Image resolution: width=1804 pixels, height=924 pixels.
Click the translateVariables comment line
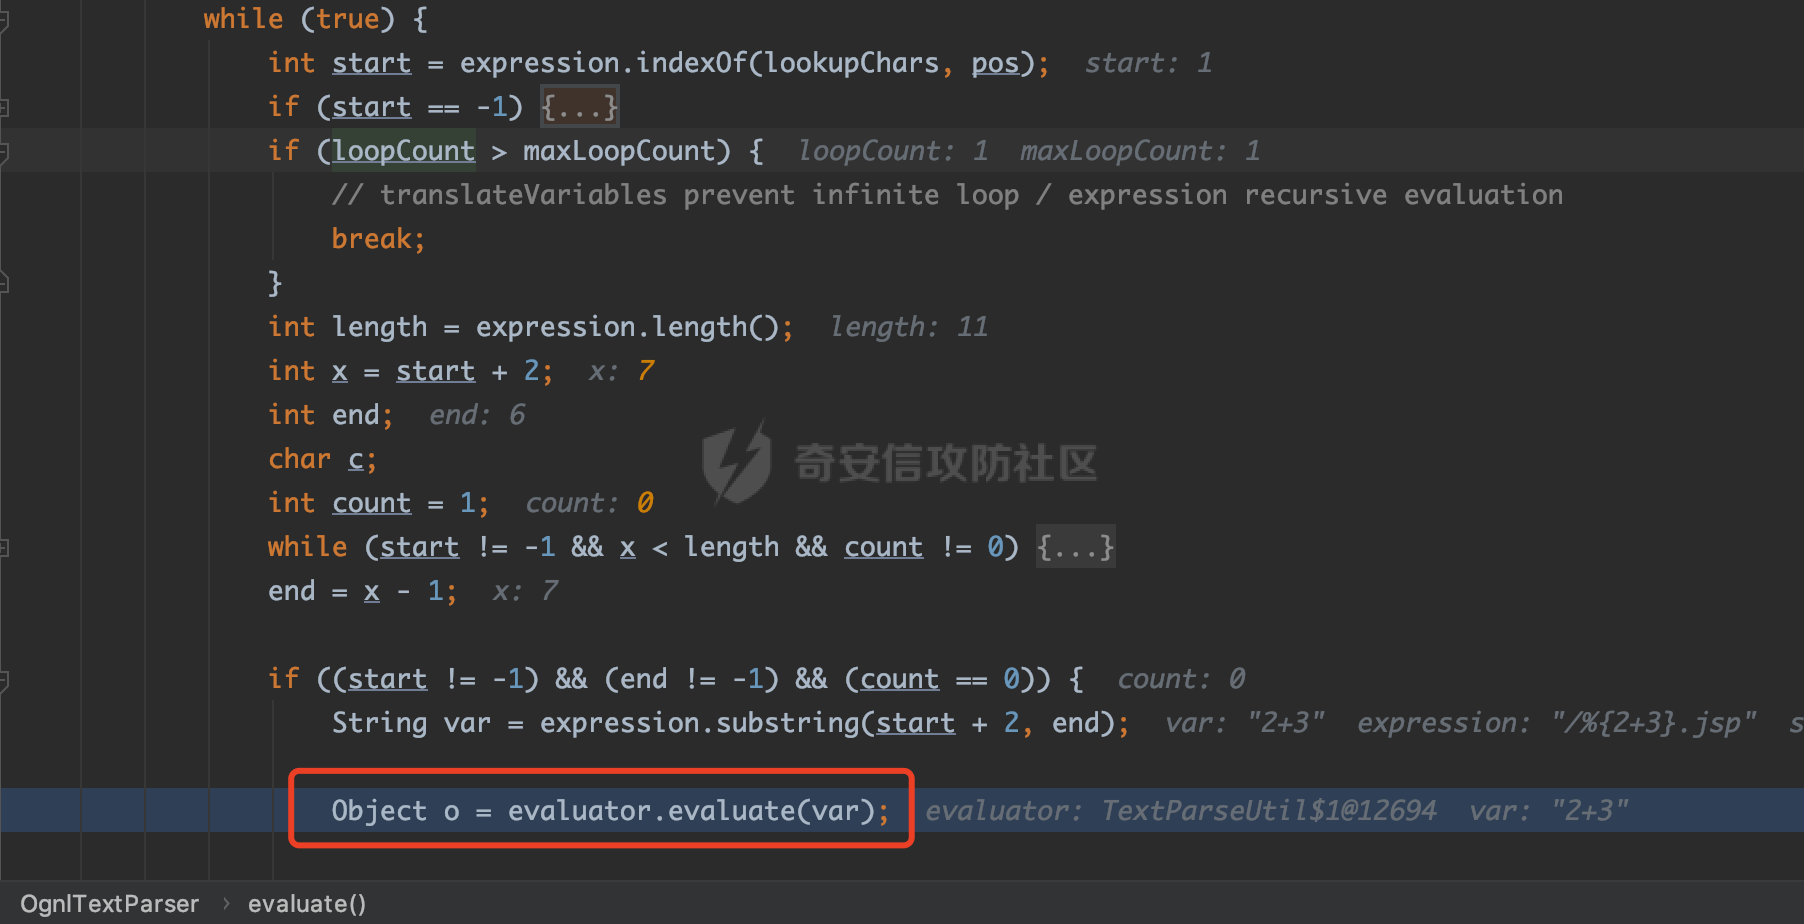[946, 195]
